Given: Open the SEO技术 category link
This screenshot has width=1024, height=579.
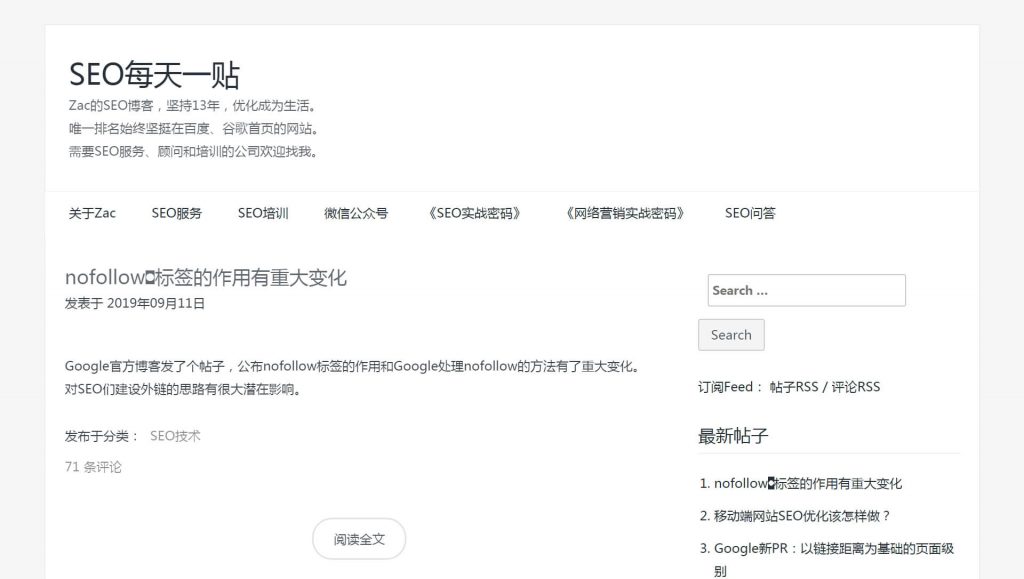Looking at the screenshot, I should [175, 436].
